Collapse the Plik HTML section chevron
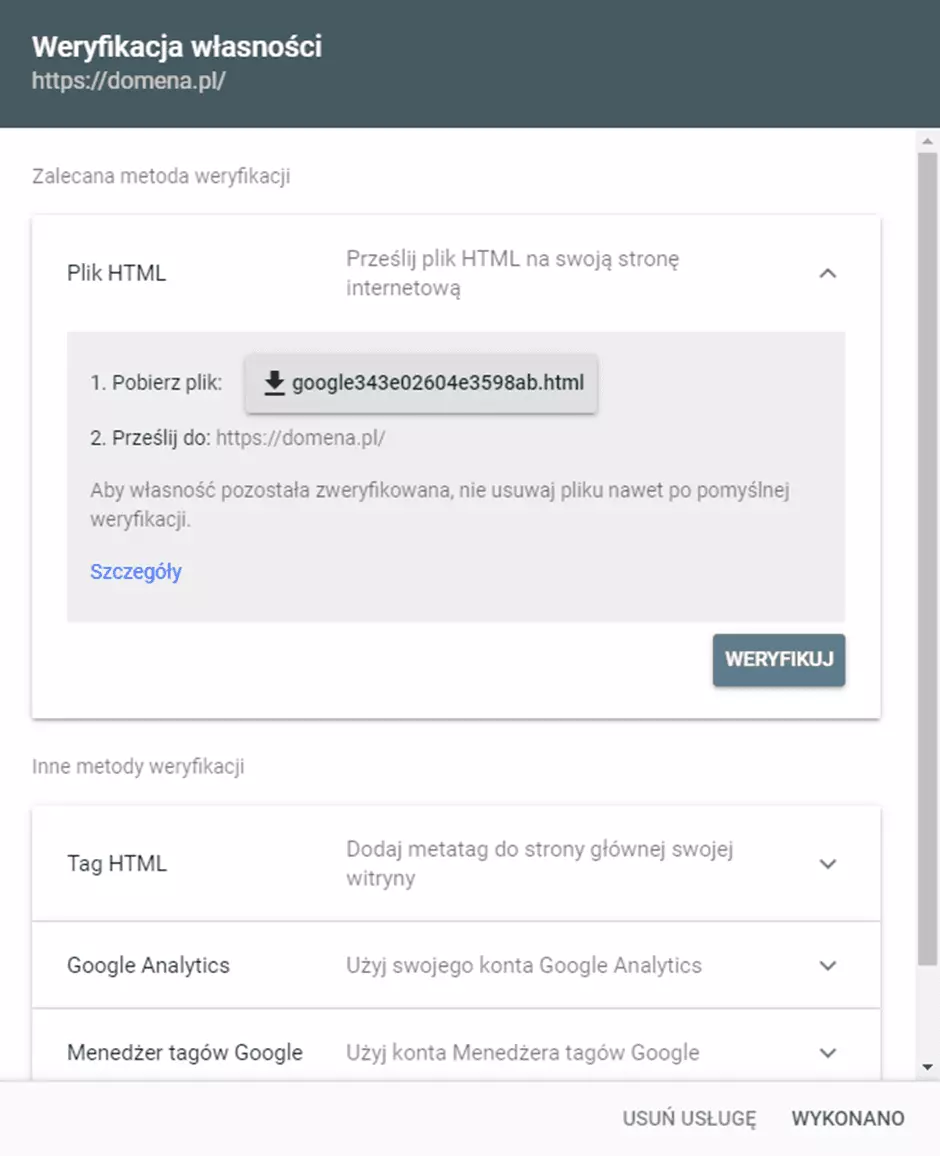 click(828, 274)
